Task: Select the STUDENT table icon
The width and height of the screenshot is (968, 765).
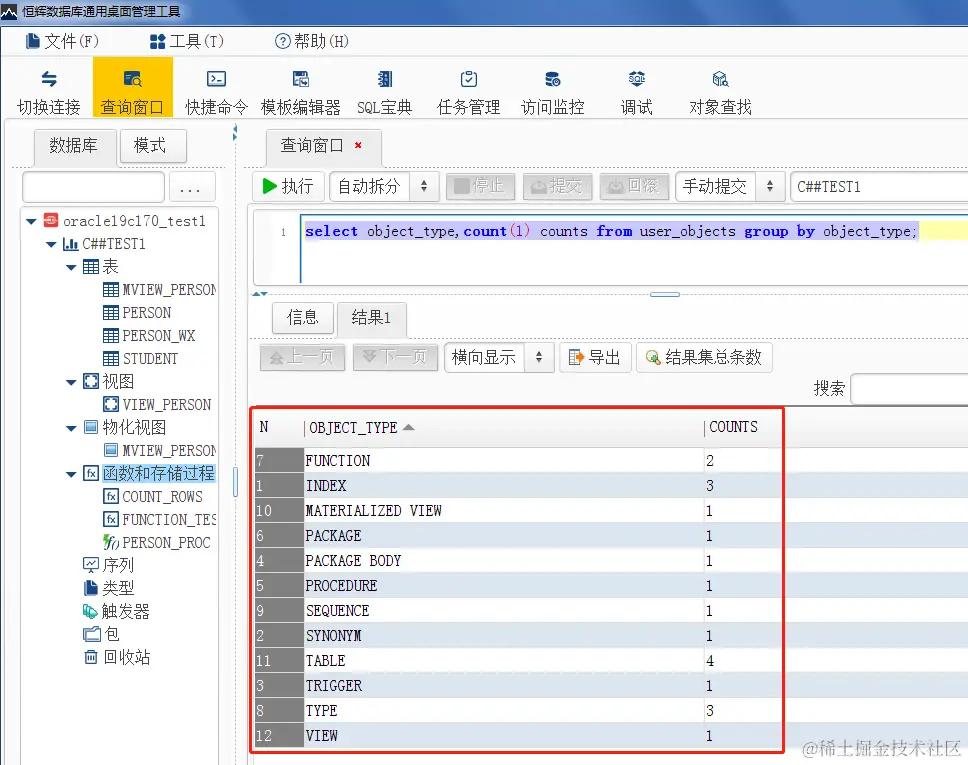Action: coord(111,359)
